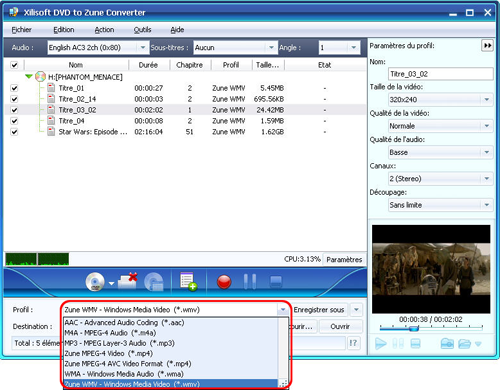
Task: Click the file icon of Titre_02_14
Action: click(x=51, y=99)
